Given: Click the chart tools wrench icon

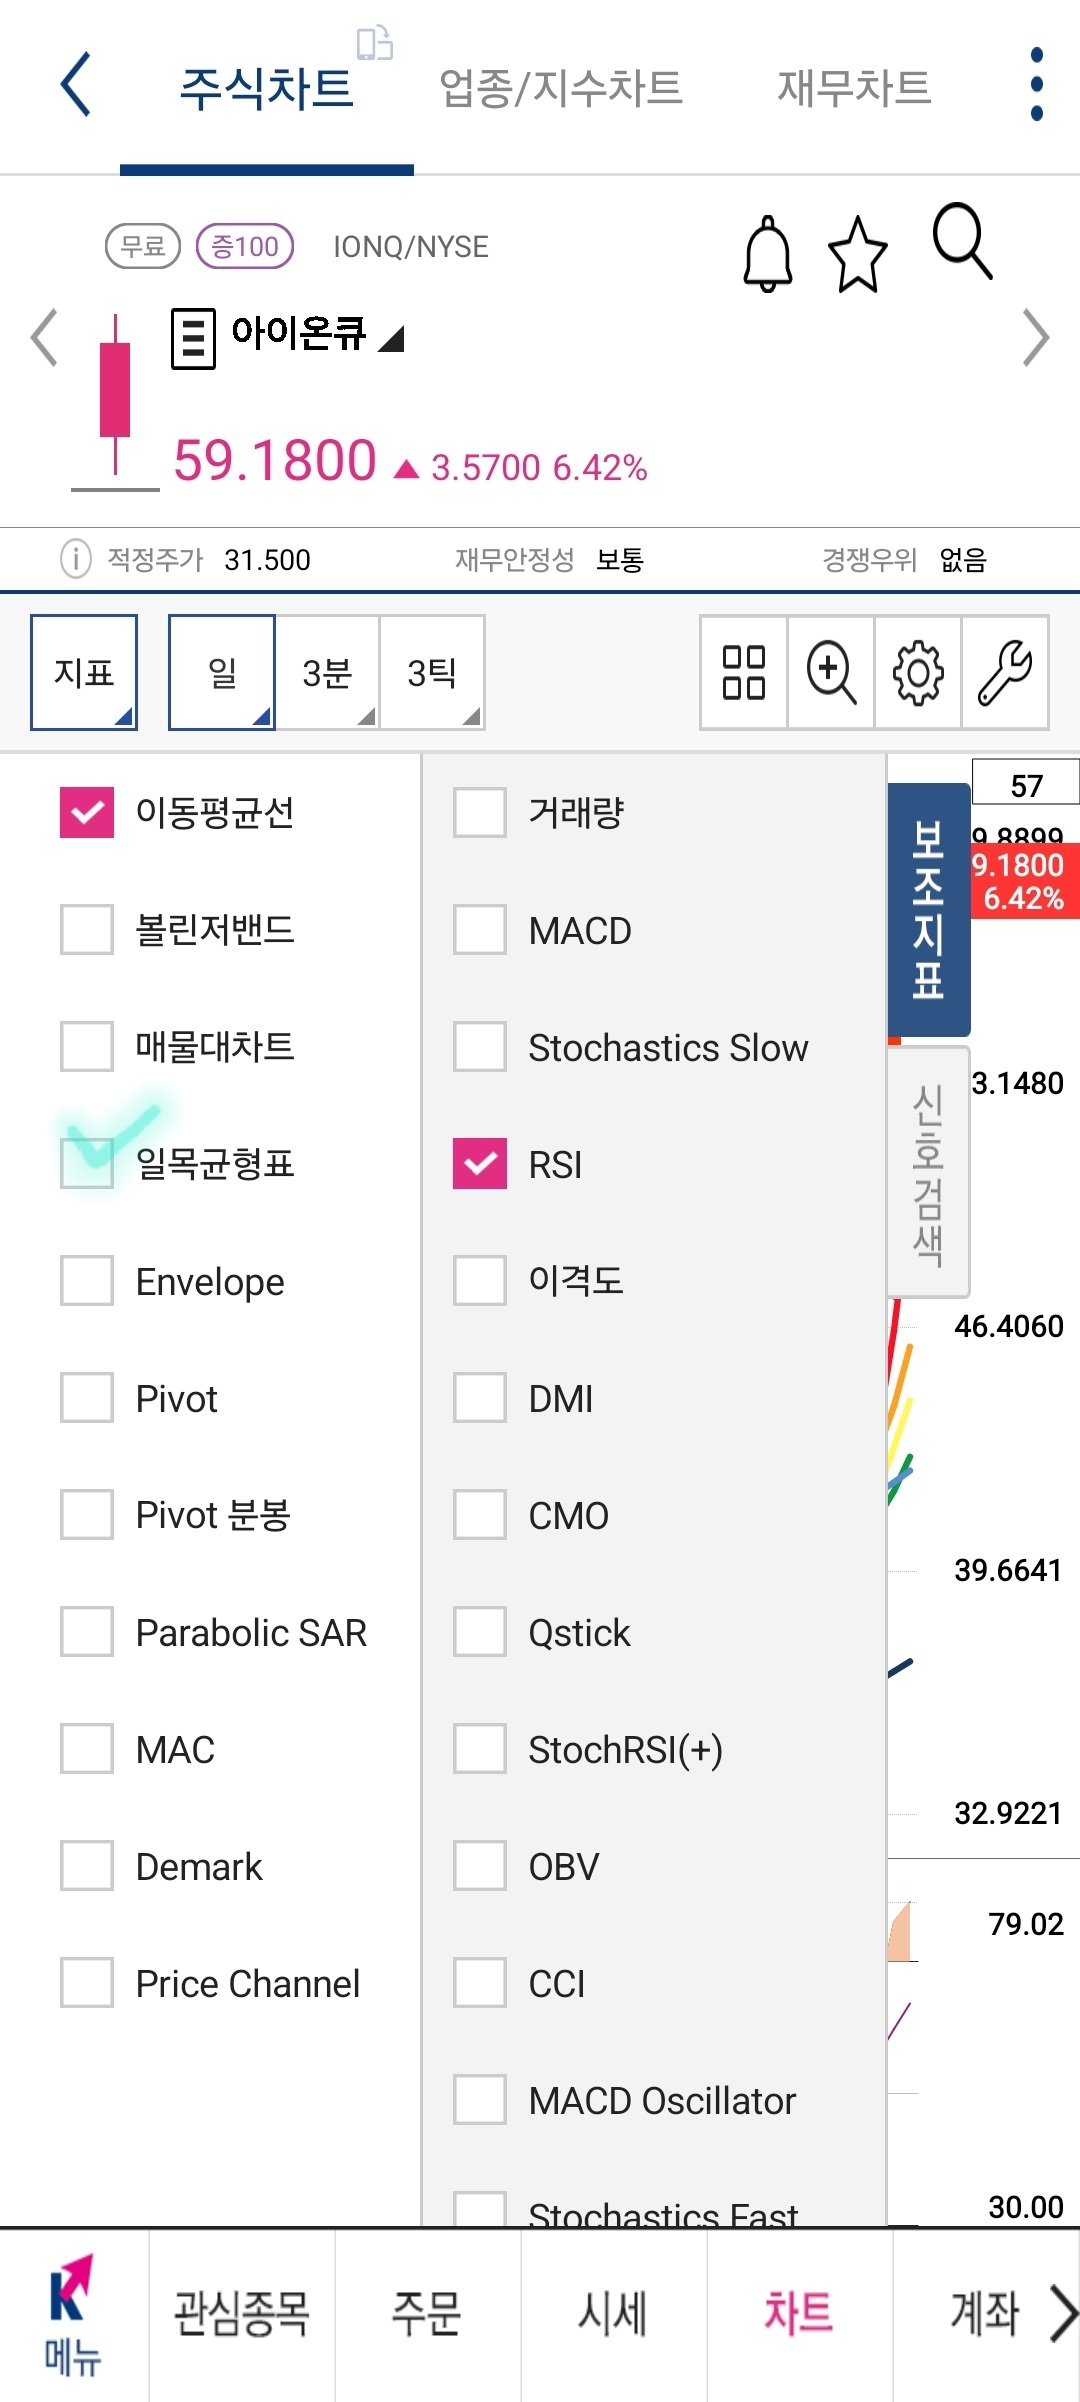Looking at the screenshot, I should coord(1005,672).
